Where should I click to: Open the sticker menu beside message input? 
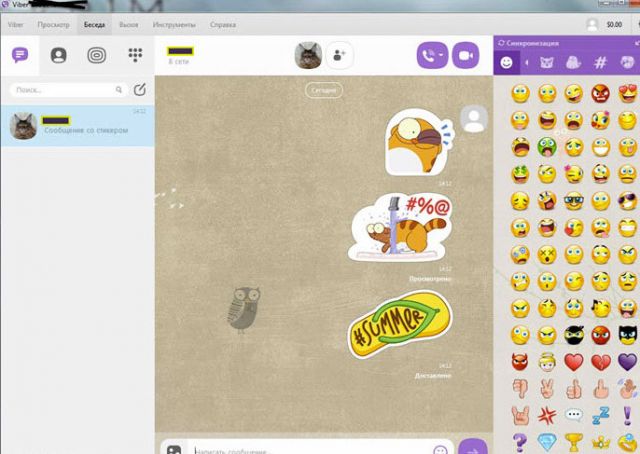tap(174, 449)
